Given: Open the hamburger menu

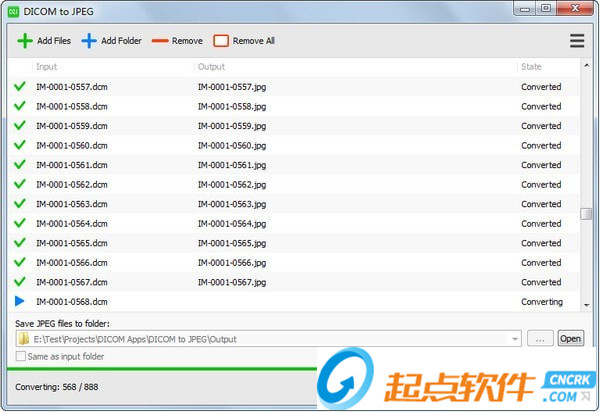Looking at the screenshot, I should click(577, 41).
